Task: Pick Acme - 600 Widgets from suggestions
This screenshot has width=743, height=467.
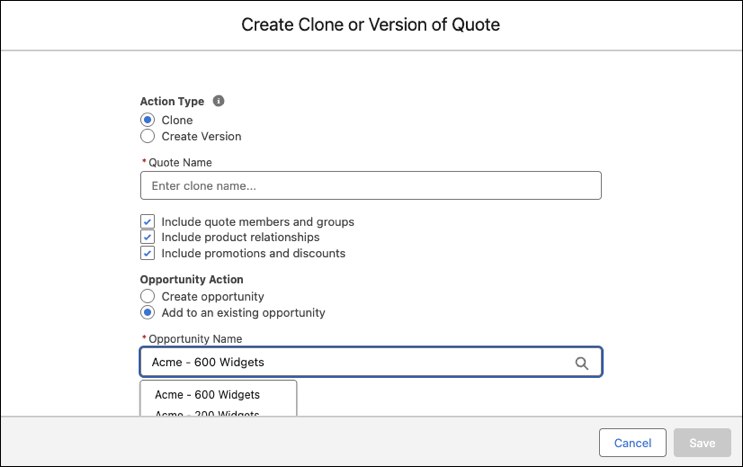Action: tap(208, 395)
